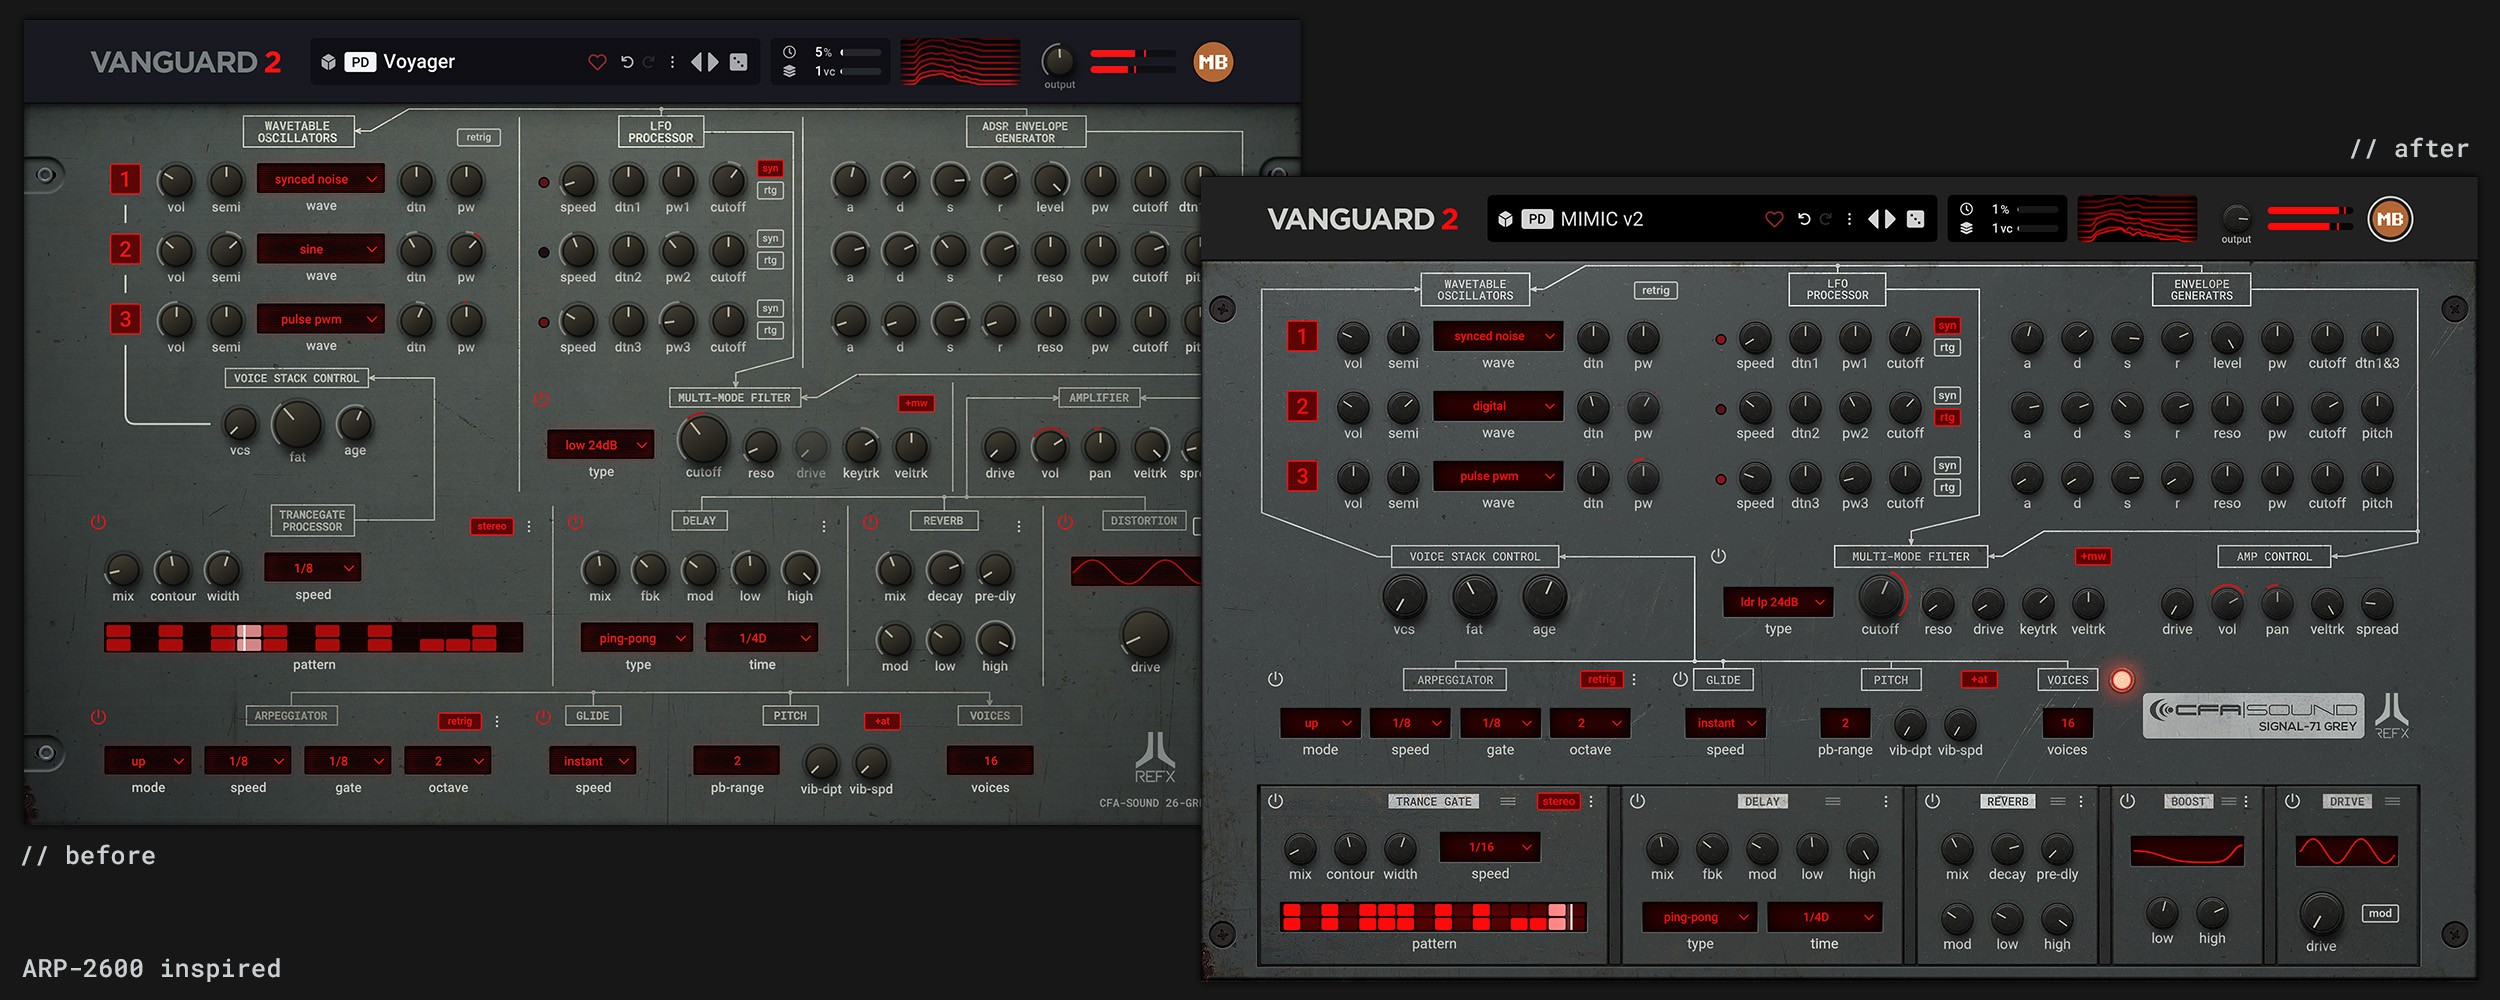Toggle Arpeggiator power in the MIMIC v2 window
The height and width of the screenshot is (1000, 2500).
pyautogui.click(x=1275, y=679)
